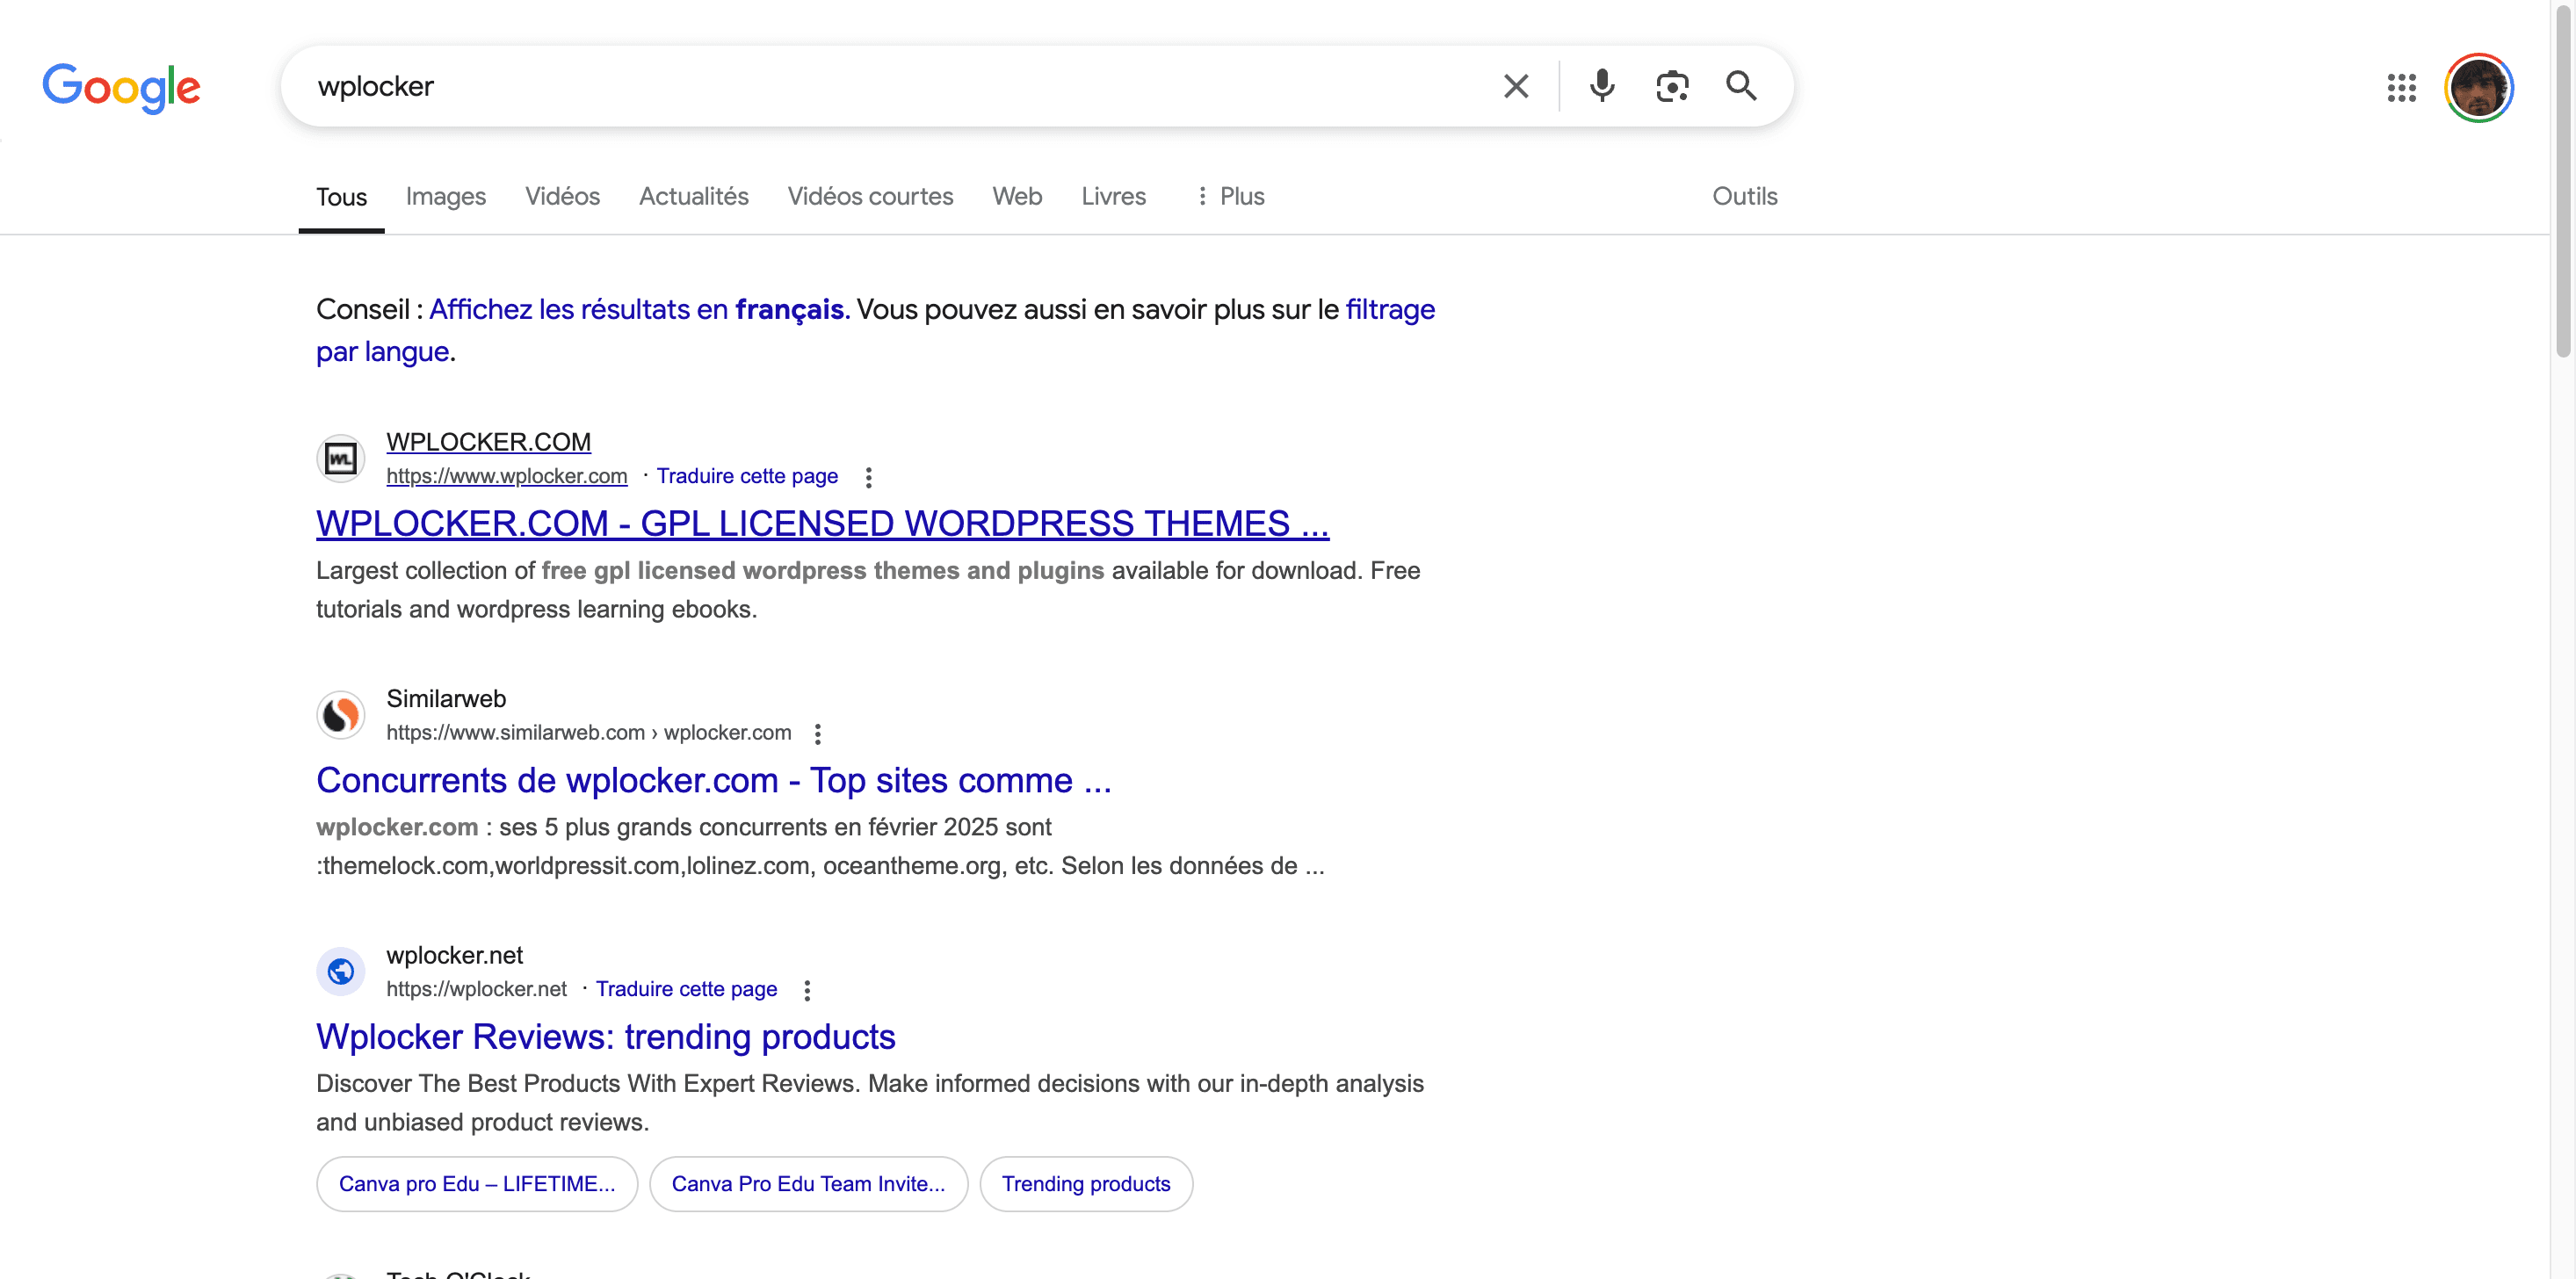Open the Google apps grid

[x=2401, y=87]
